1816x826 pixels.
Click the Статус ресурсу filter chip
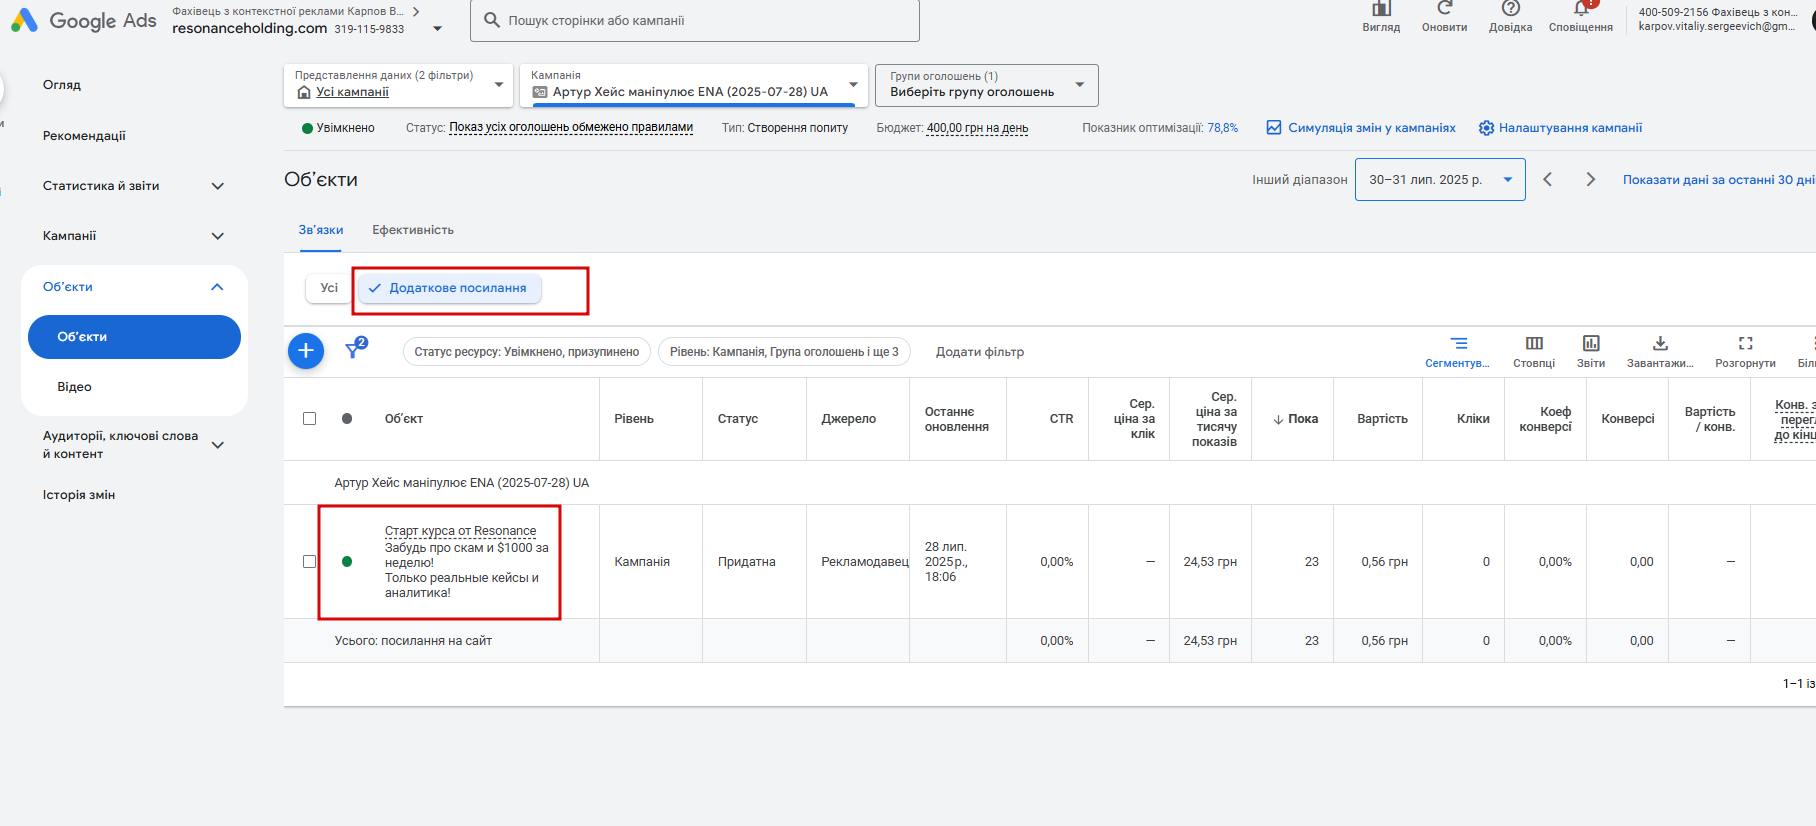(x=527, y=352)
